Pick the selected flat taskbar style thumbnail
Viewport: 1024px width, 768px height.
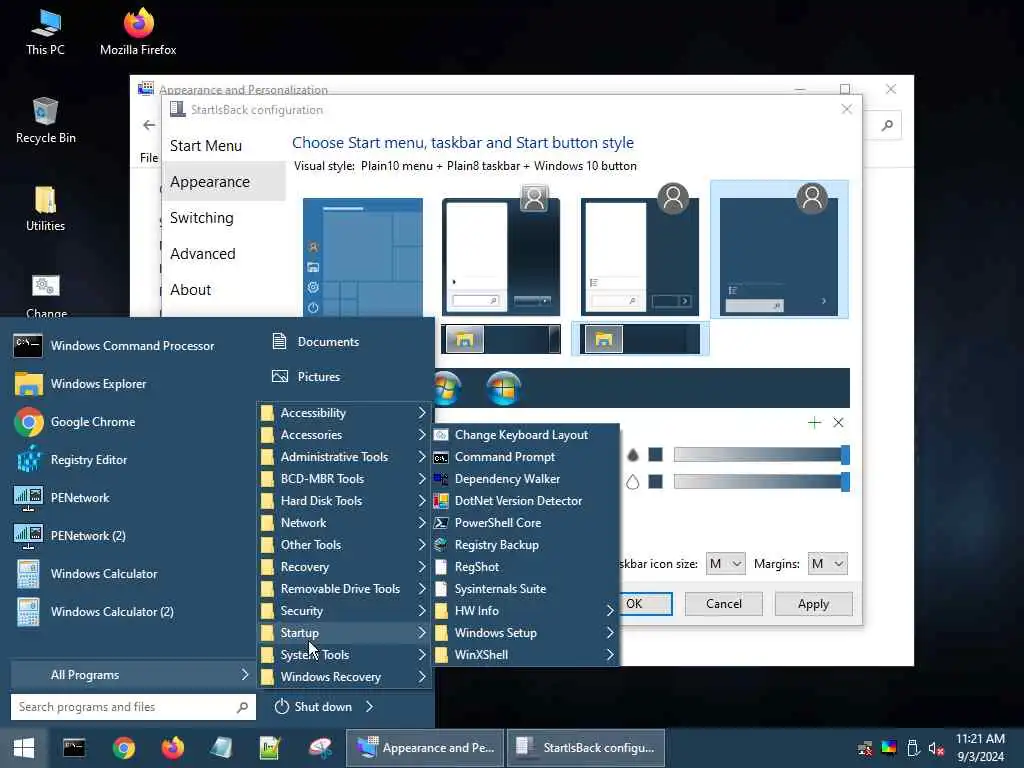point(640,339)
